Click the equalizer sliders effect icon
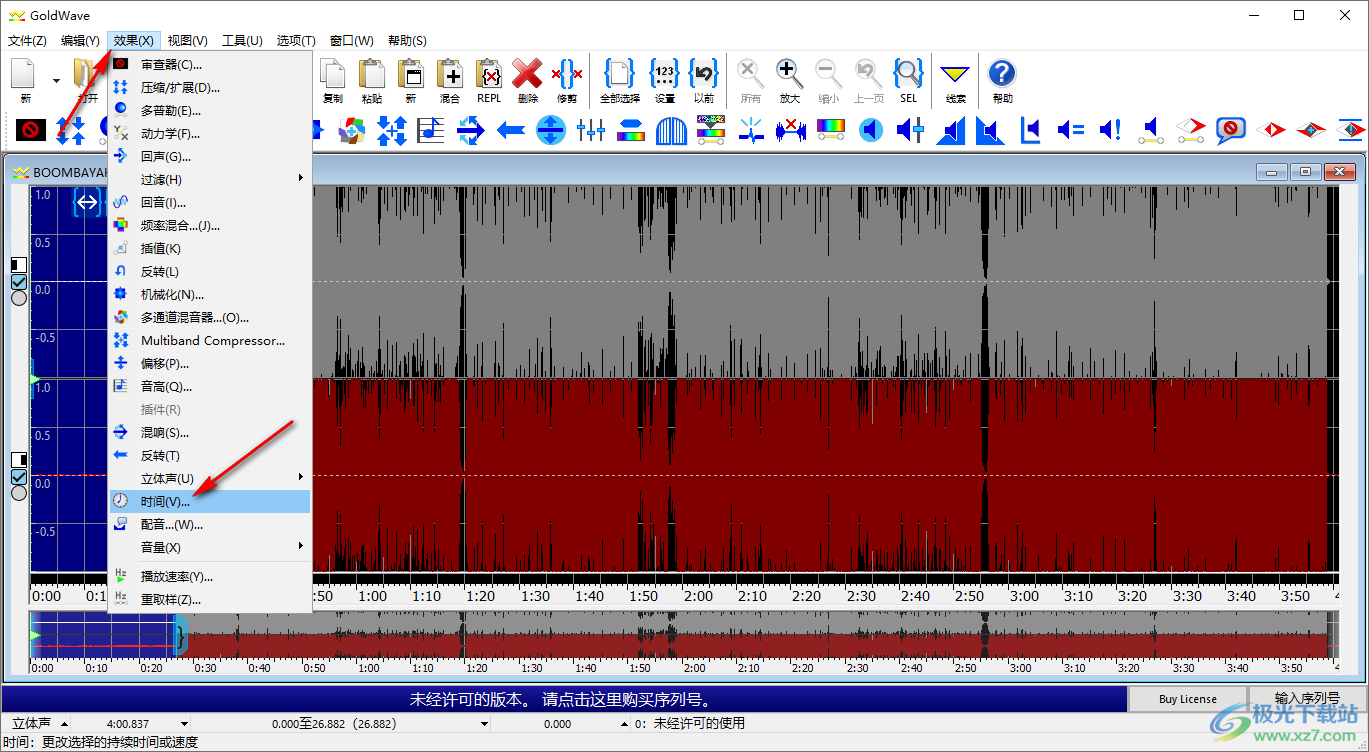 tap(591, 130)
